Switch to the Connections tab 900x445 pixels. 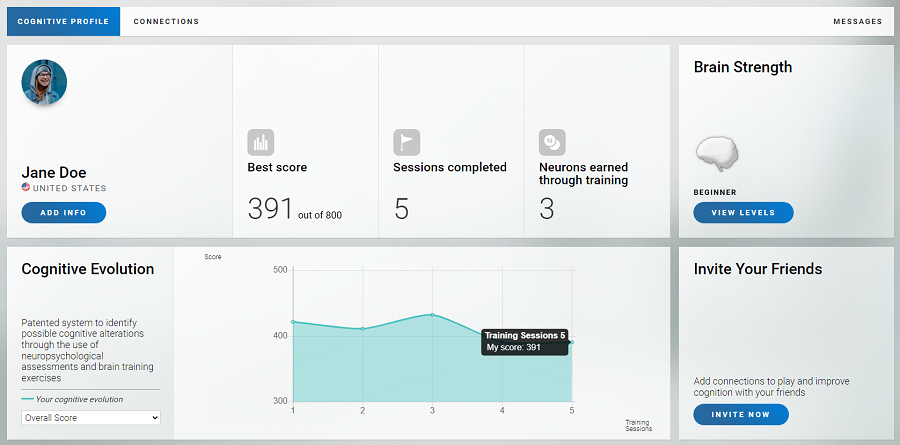point(166,21)
